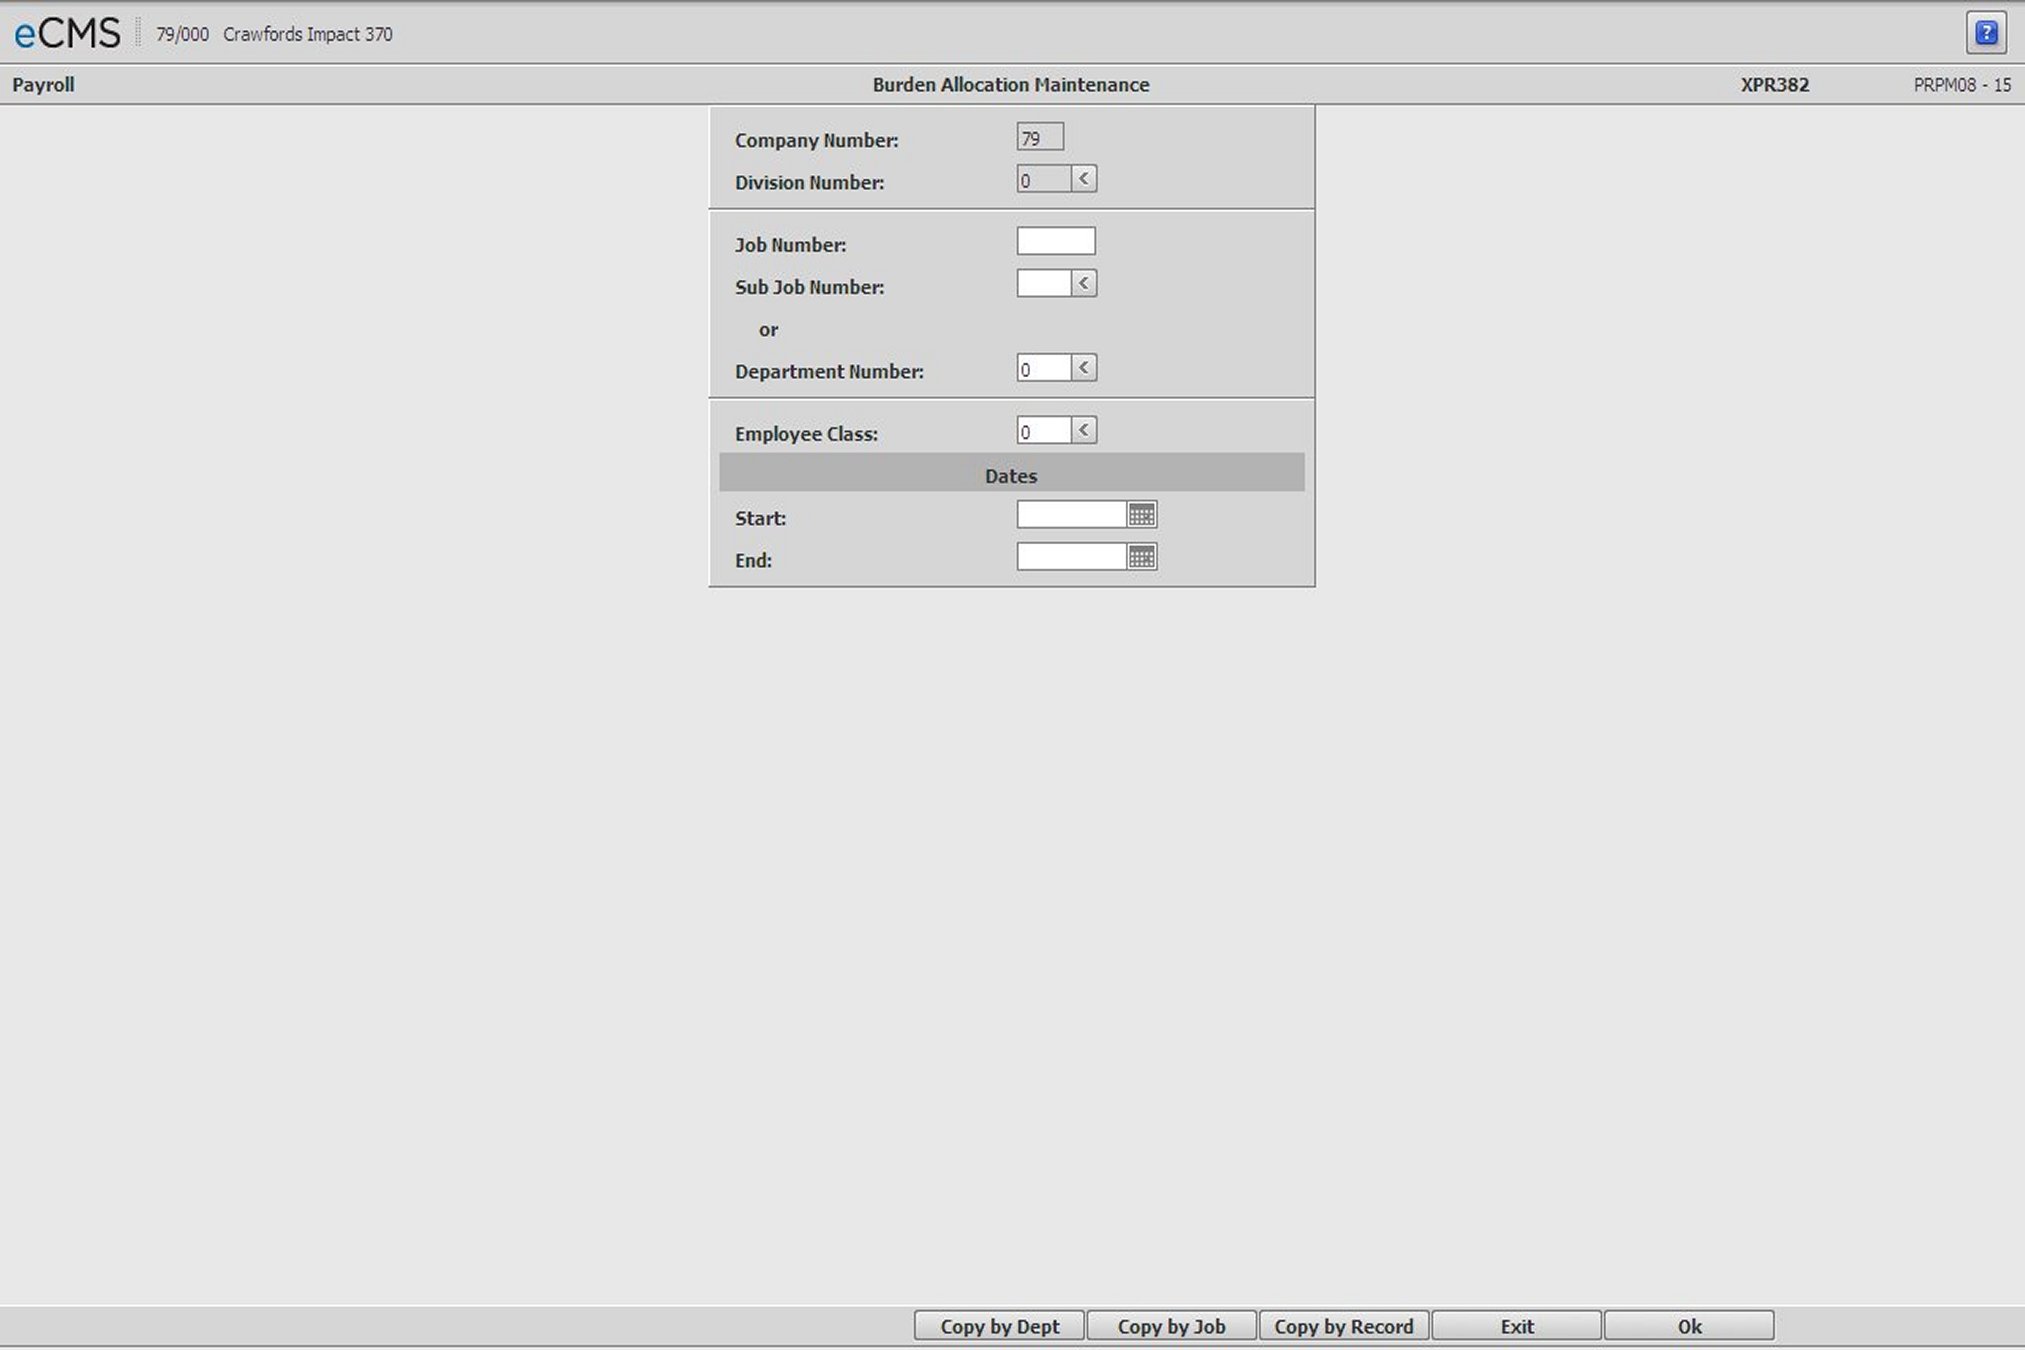This screenshot has height=1350, width=2025.
Task: Click the Exit button
Action: (x=1516, y=1326)
